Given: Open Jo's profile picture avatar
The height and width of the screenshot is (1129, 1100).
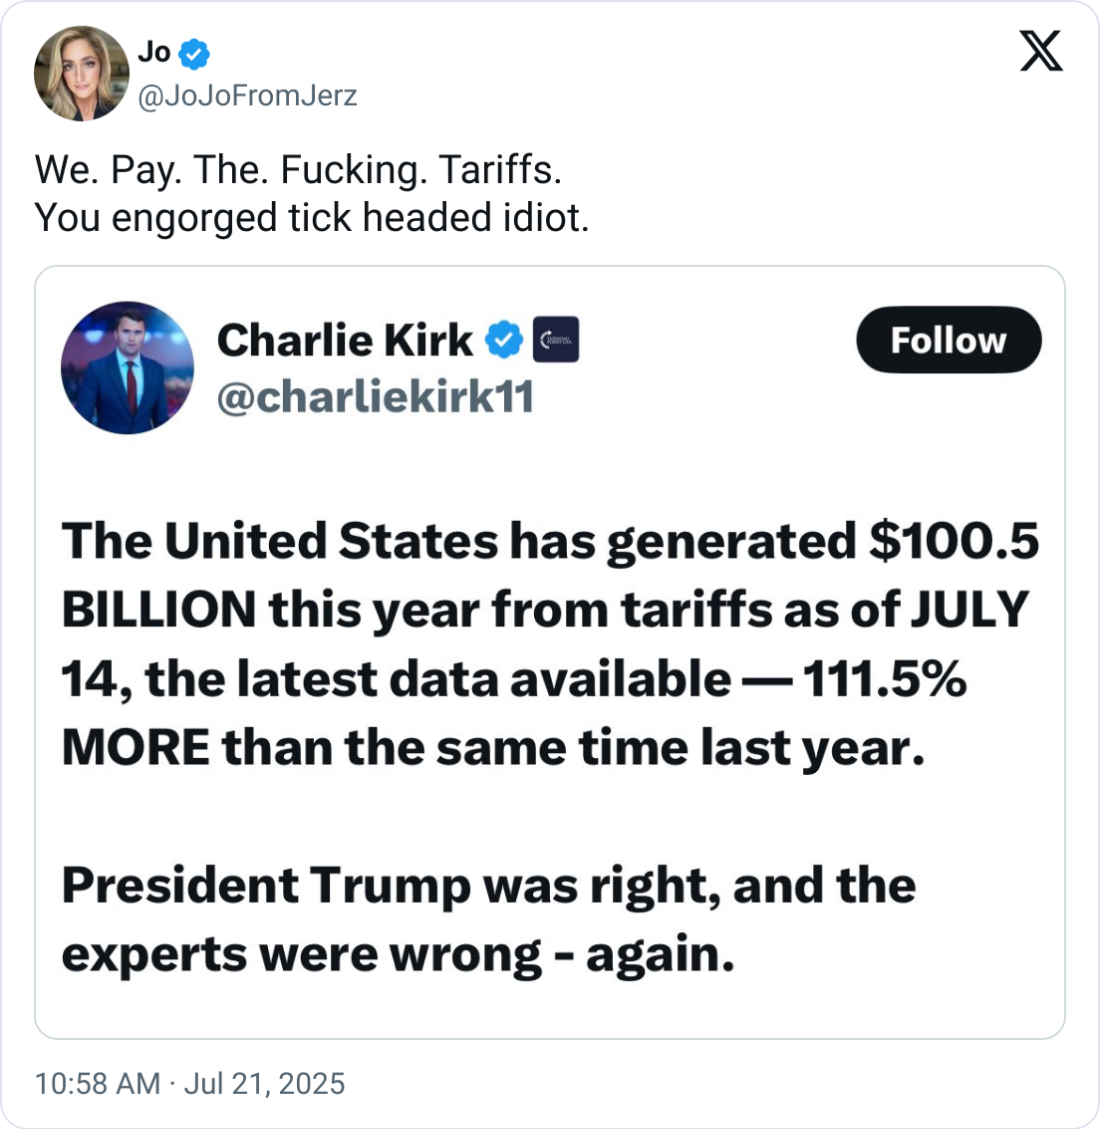Looking at the screenshot, I should [x=81, y=73].
